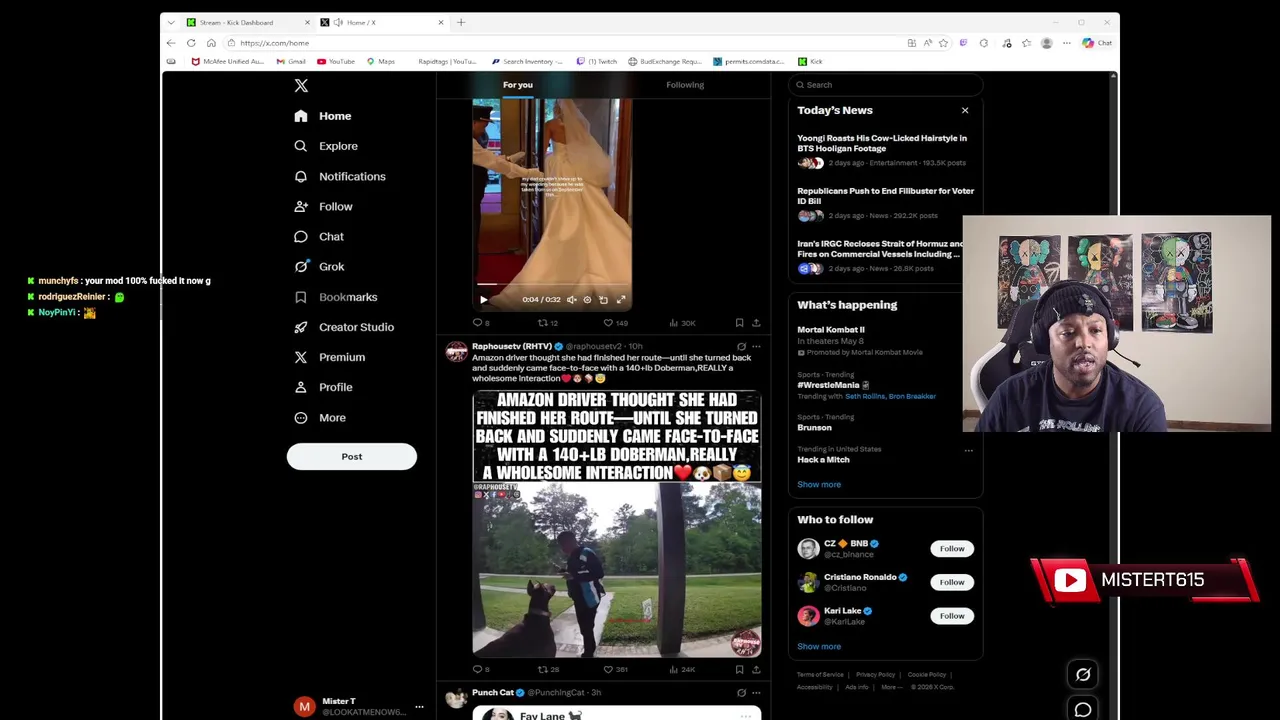Repost the Raphousetv post with 28 reposts
Image resolution: width=1280 pixels, height=720 pixels.
[548, 669]
